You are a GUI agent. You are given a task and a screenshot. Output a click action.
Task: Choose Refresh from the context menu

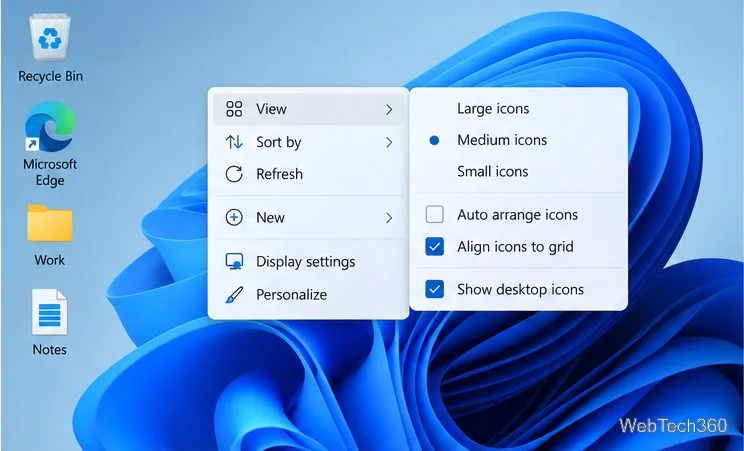tap(308, 174)
